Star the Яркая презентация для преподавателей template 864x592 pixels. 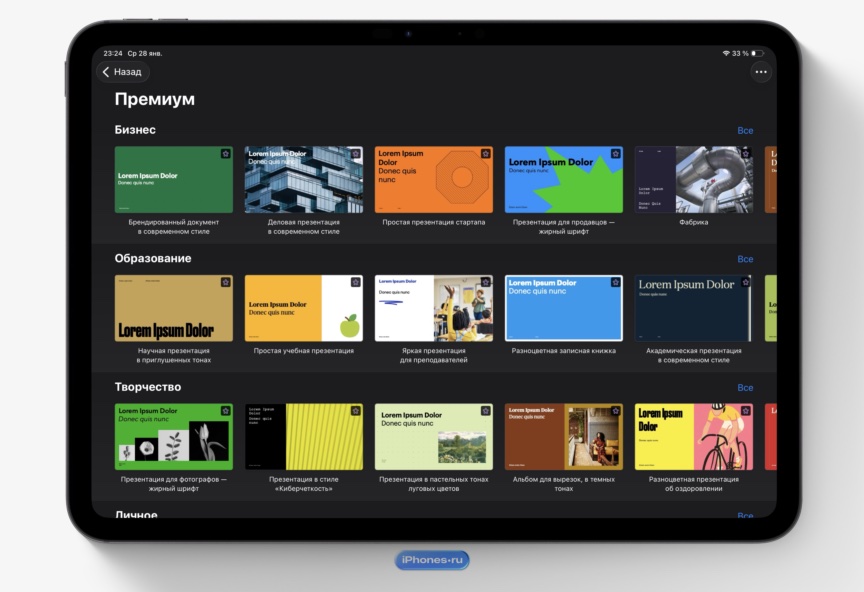point(485,282)
